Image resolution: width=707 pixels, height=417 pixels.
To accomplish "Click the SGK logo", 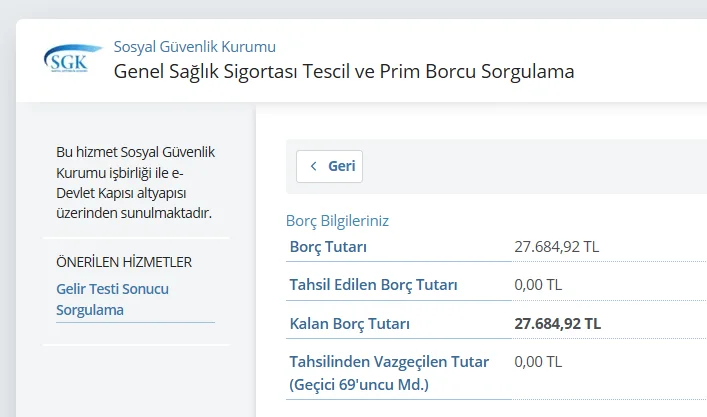I will coord(72,59).
